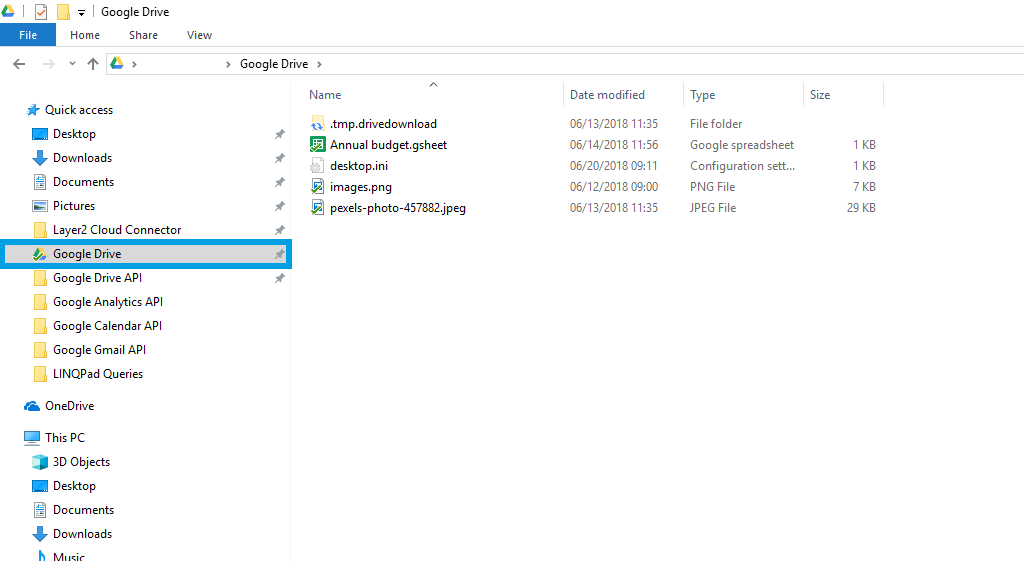Go back using the back arrow
Image resolution: width=1024 pixels, height=561 pixels.
[20, 64]
